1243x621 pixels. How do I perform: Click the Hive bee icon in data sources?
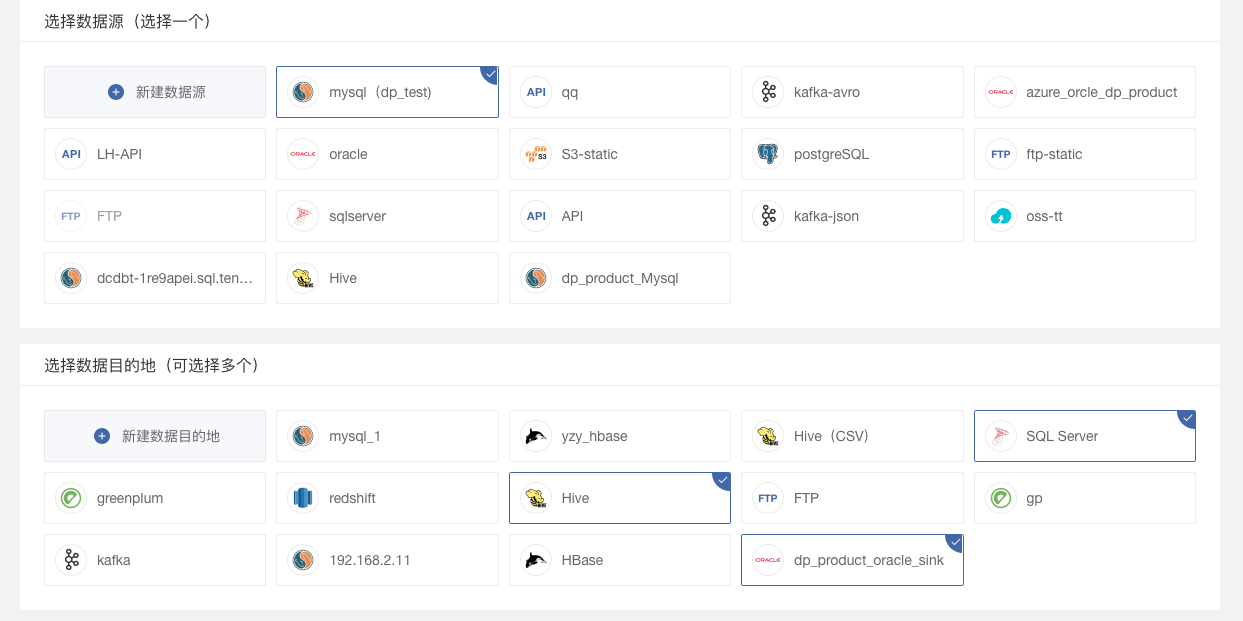[x=304, y=278]
